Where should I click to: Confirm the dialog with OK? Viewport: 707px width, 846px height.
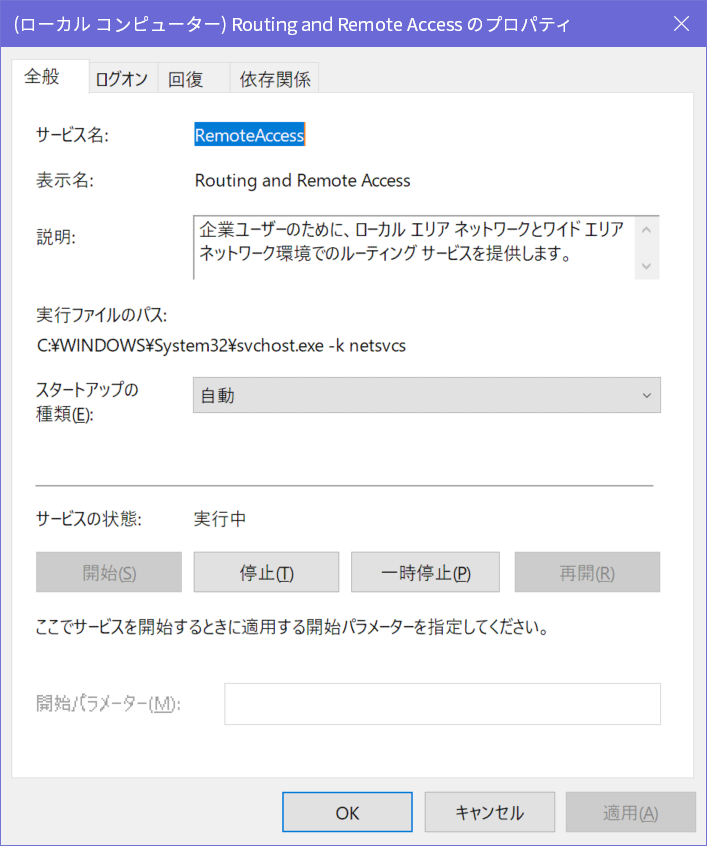click(x=347, y=813)
